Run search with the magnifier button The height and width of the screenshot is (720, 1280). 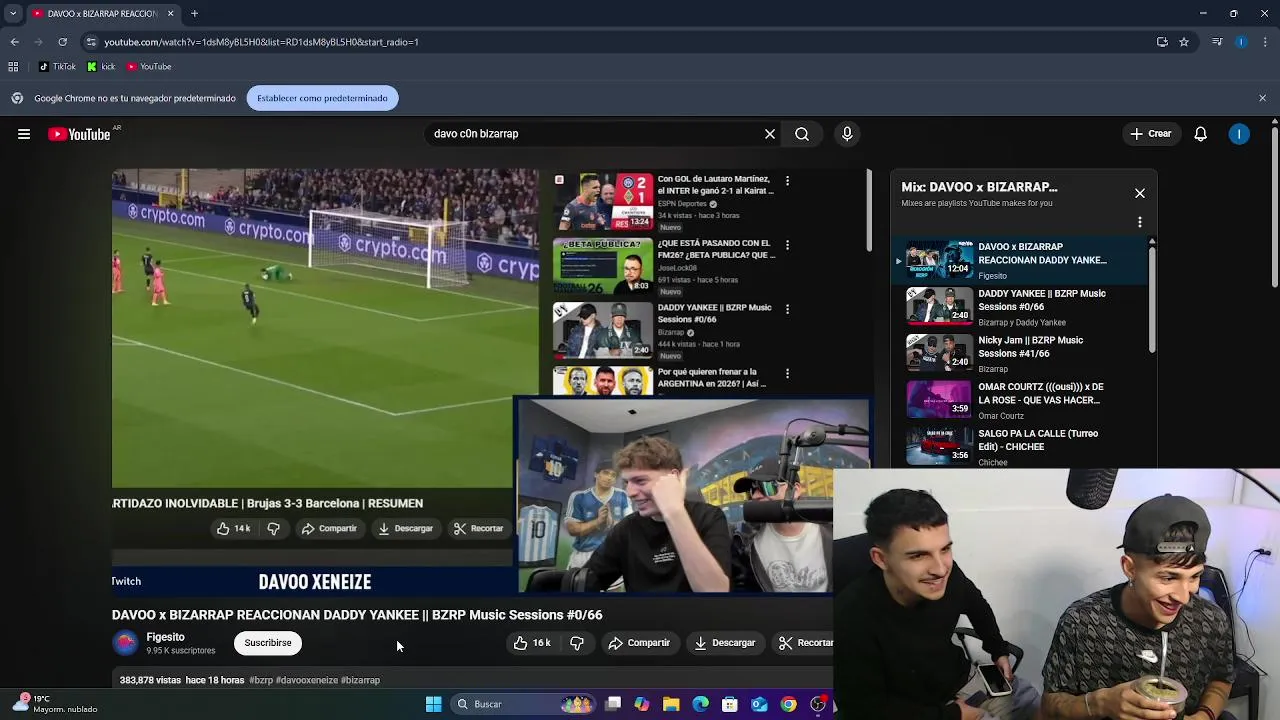(802, 134)
